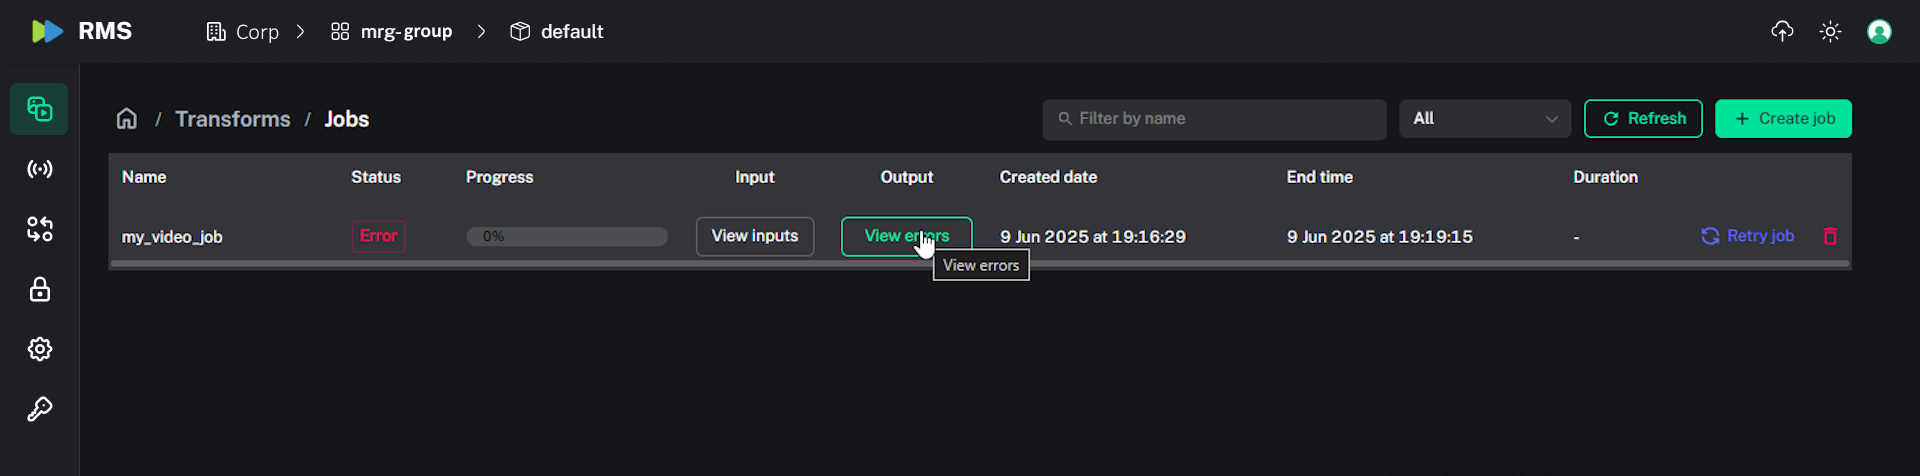
Task: Click the Name column header
Action: [x=144, y=177]
